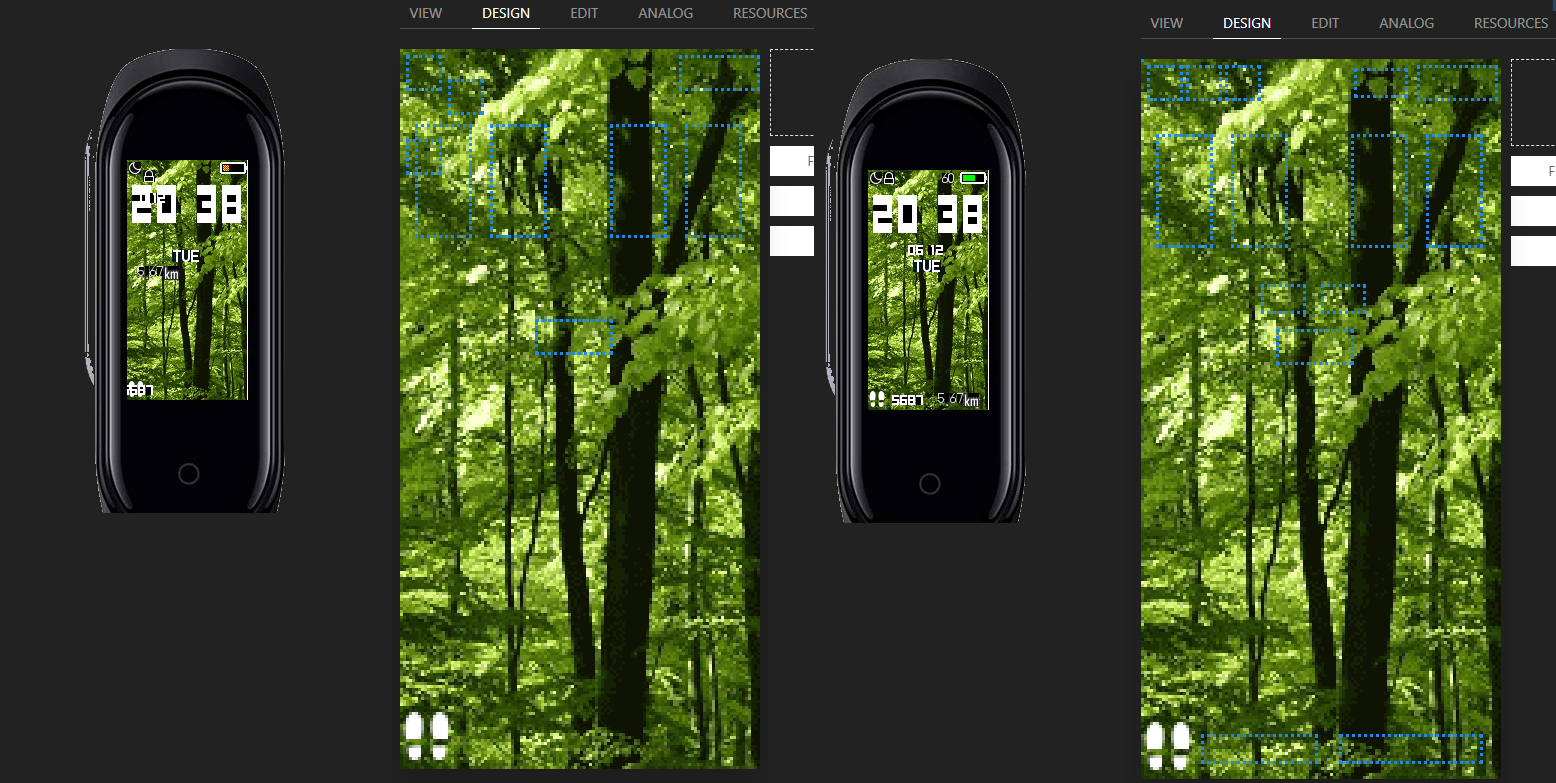Click the bottom white input field beside the right canvas
The height and width of the screenshot is (783, 1556).
point(1533,251)
